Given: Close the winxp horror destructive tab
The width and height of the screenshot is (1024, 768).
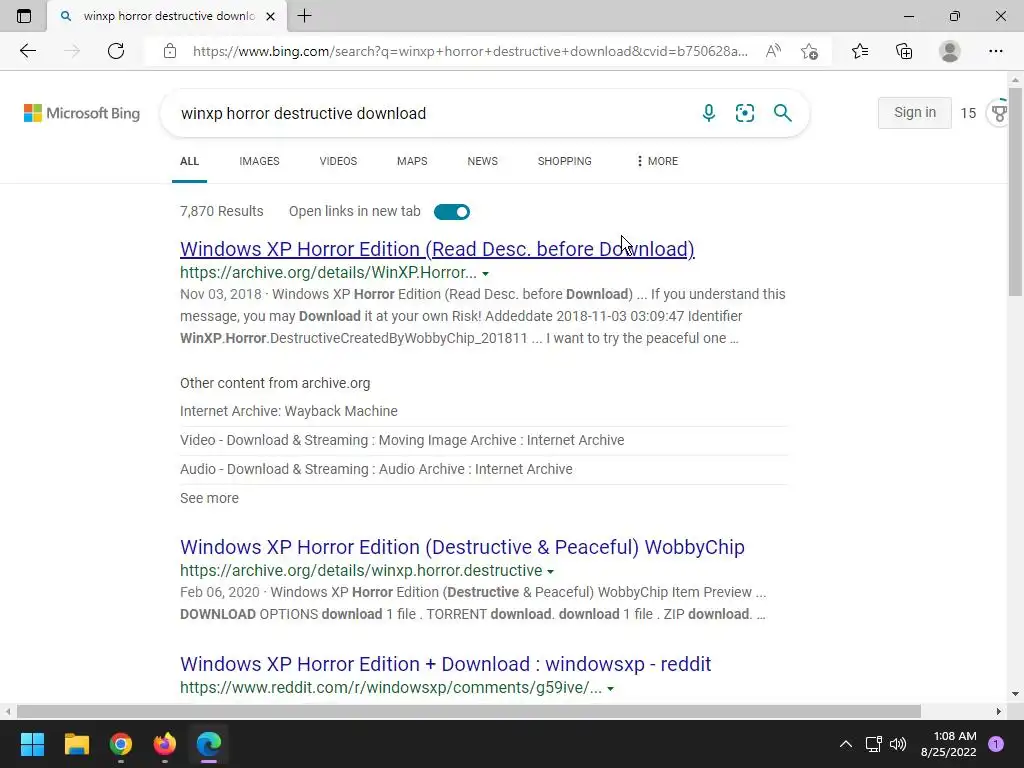Looking at the screenshot, I should tap(270, 16).
